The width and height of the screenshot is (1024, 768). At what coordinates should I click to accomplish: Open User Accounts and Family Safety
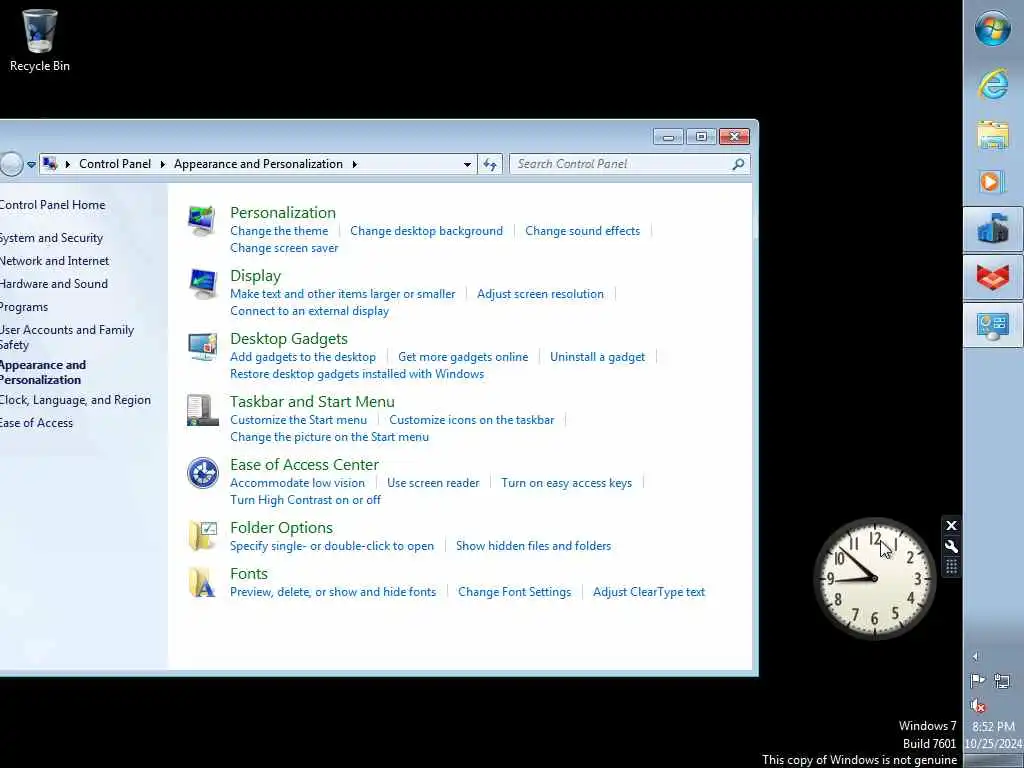tap(67, 337)
